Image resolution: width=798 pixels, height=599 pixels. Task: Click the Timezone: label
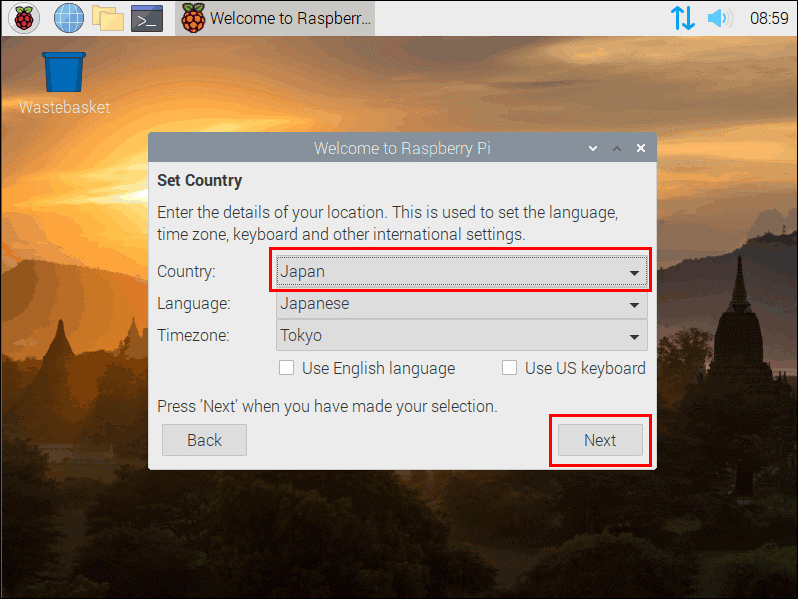[193, 335]
